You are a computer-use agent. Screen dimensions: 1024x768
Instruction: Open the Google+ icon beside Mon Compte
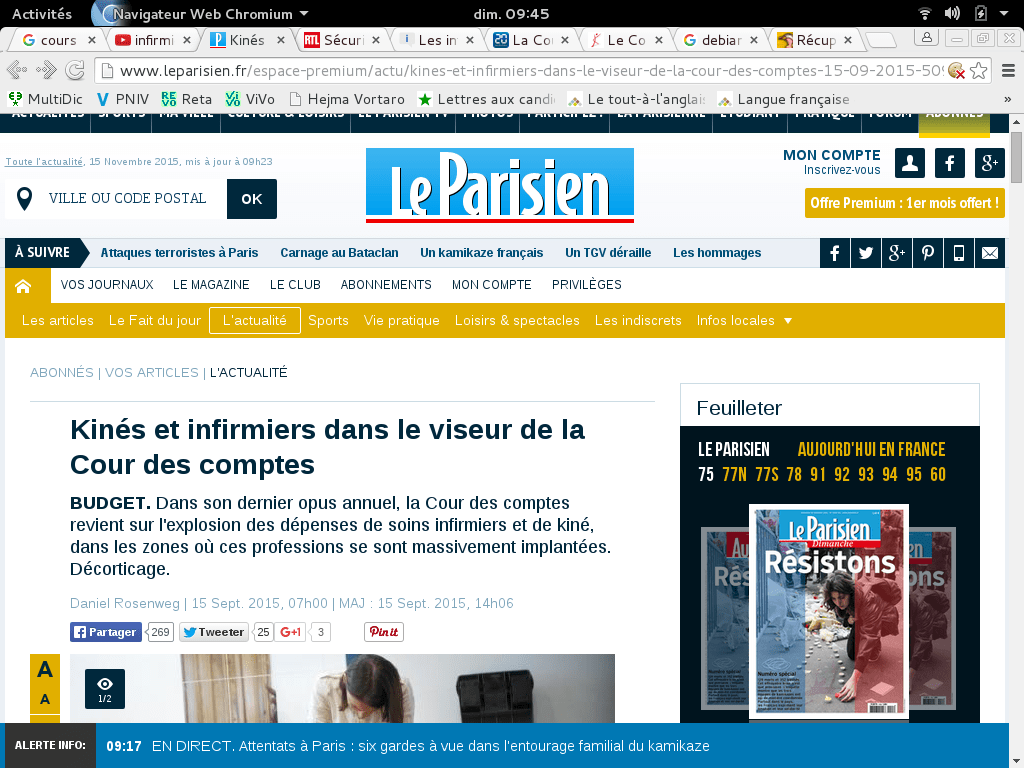click(989, 163)
